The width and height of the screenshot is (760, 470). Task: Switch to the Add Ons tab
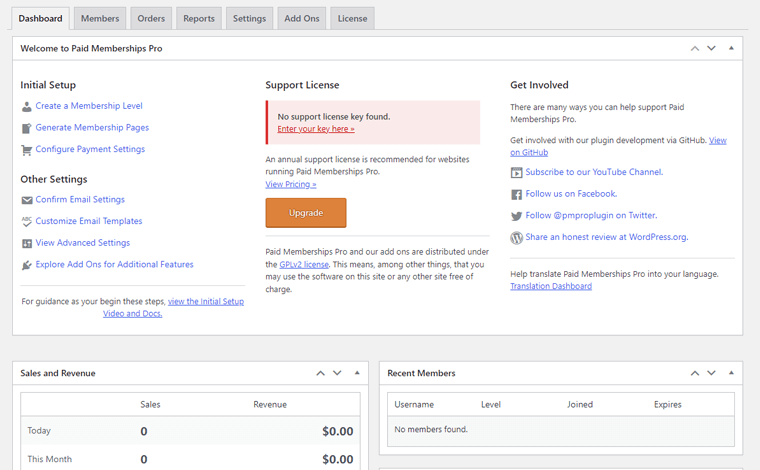pos(301,18)
